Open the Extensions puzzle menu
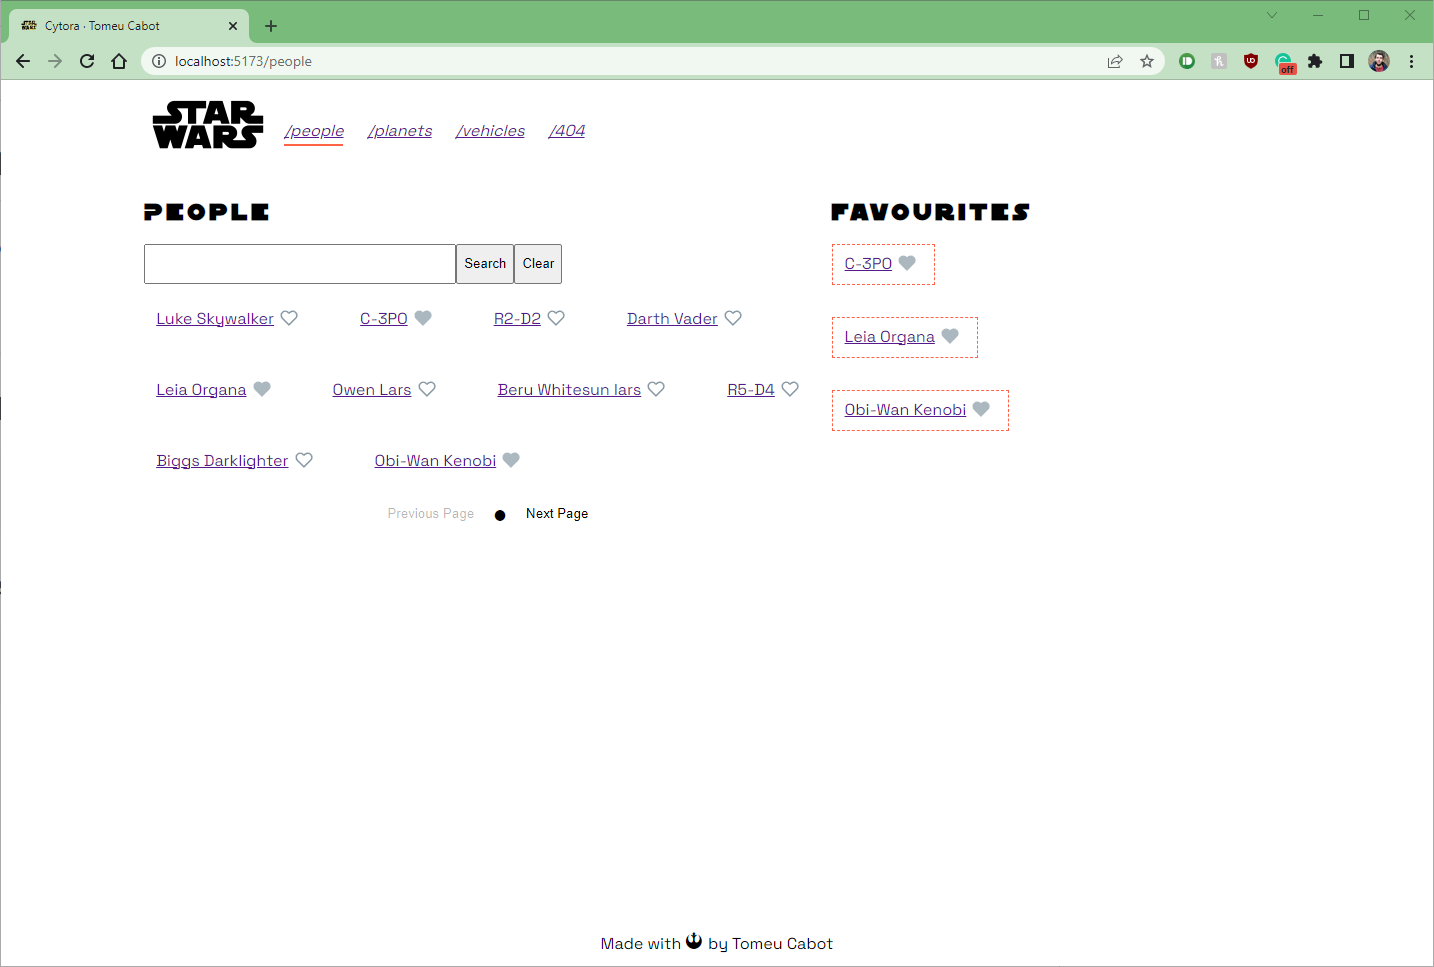Image resolution: width=1434 pixels, height=967 pixels. click(1315, 61)
